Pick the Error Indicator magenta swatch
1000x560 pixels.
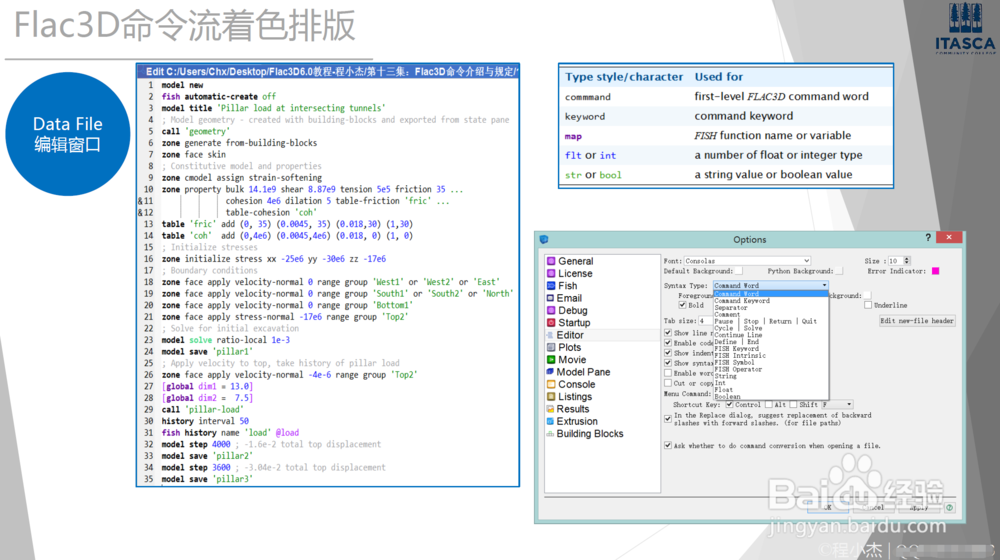(936, 271)
